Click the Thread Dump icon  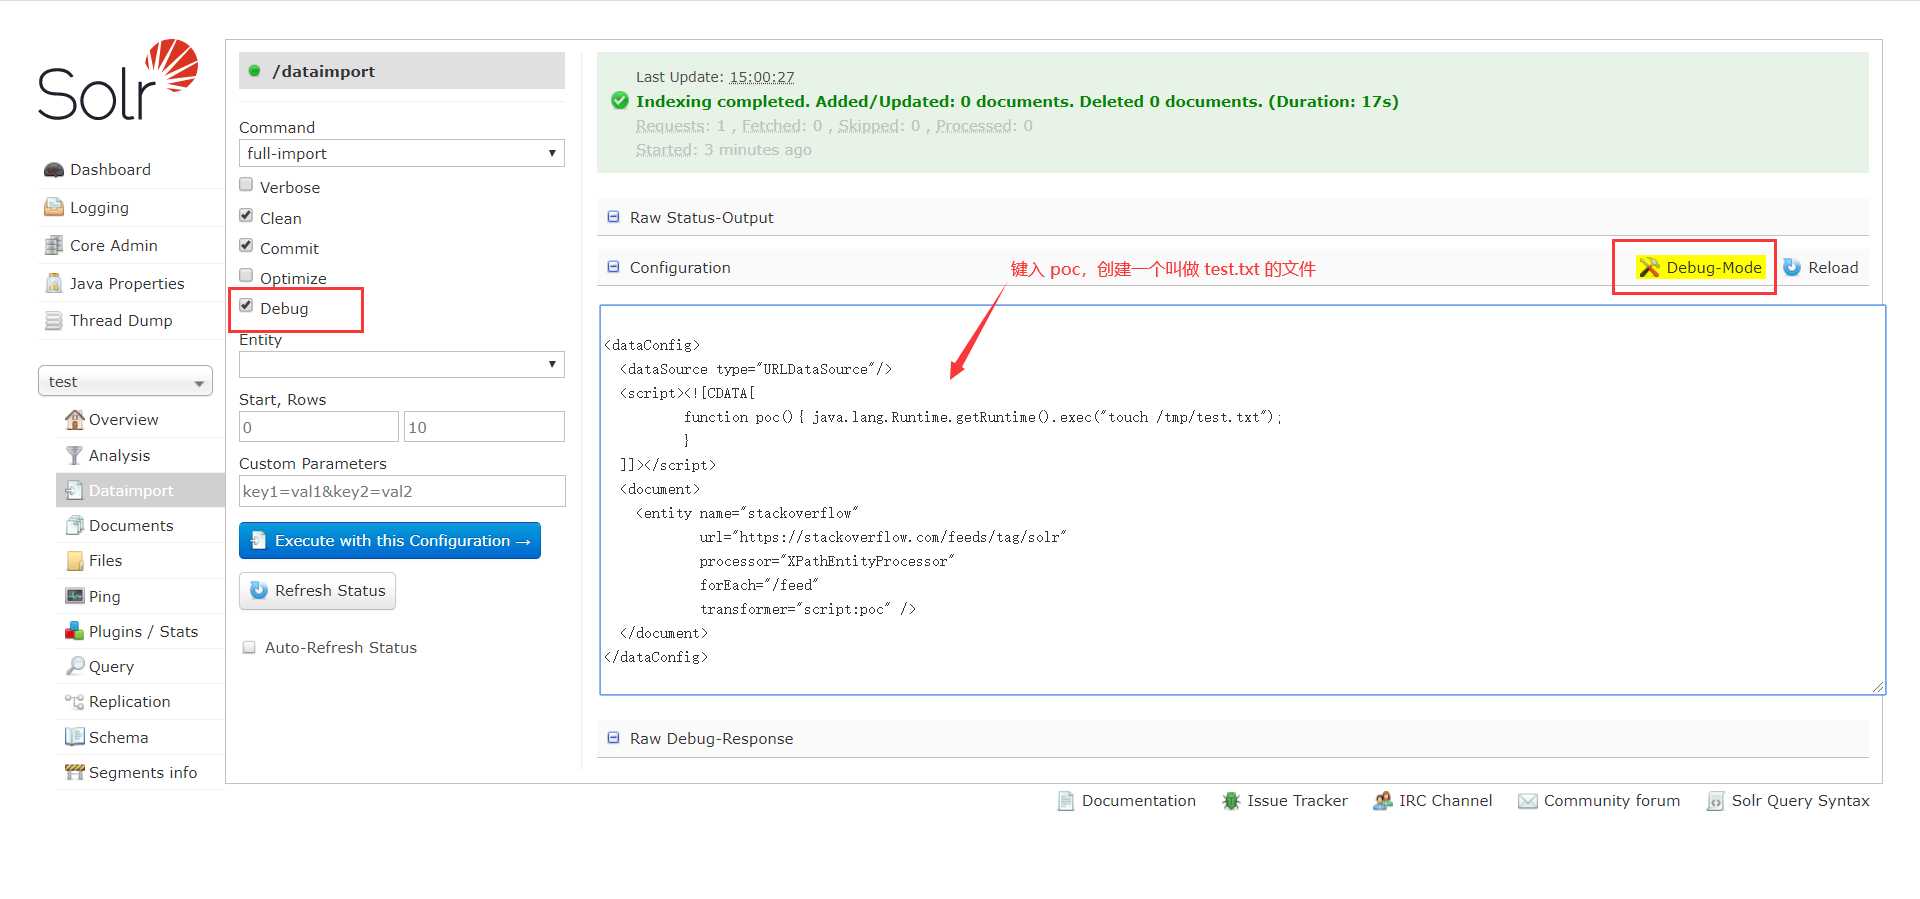(54, 321)
